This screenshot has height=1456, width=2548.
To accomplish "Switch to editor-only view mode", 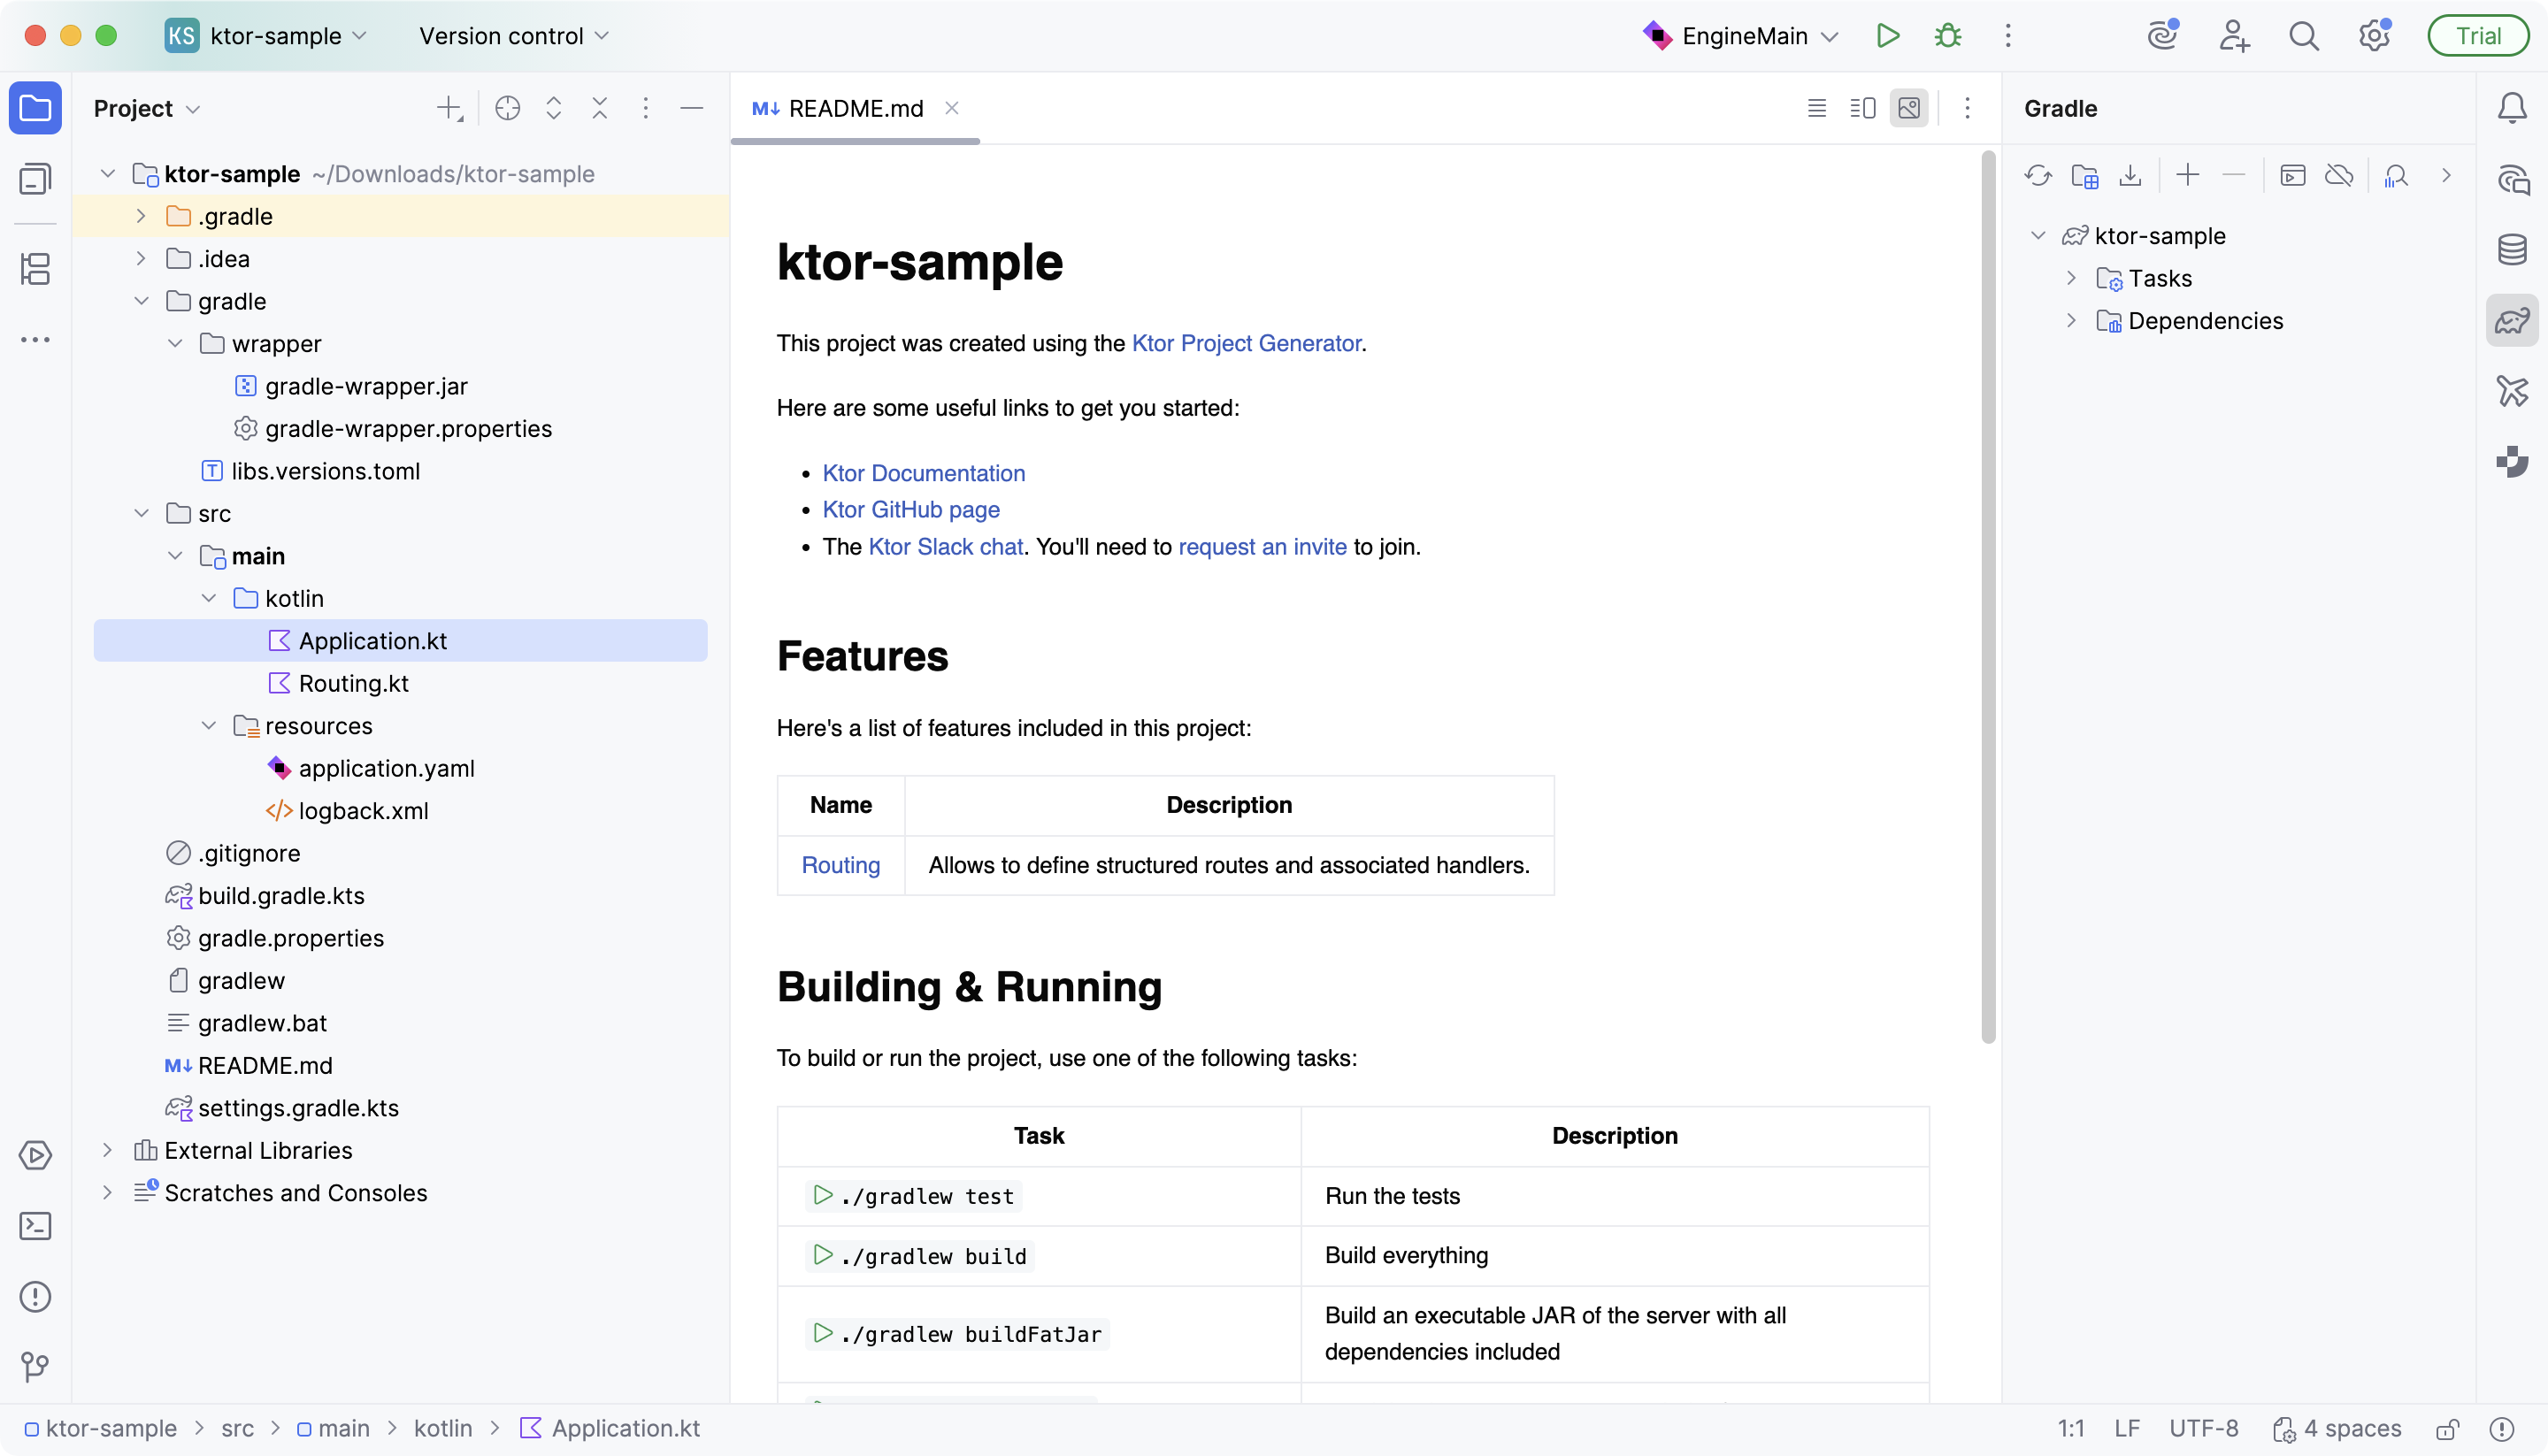I will [x=1817, y=108].
